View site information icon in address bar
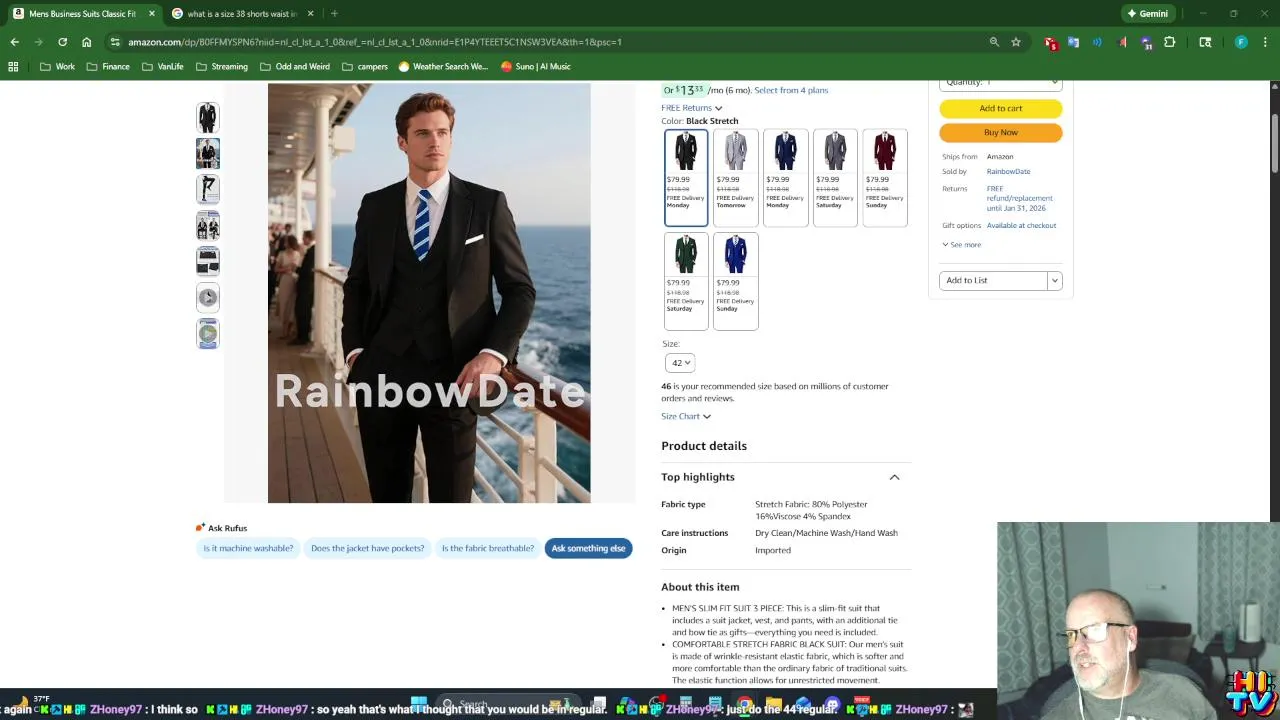This screenshot has width=1280, height=720. pyautogui.click(x=115, y=42)
